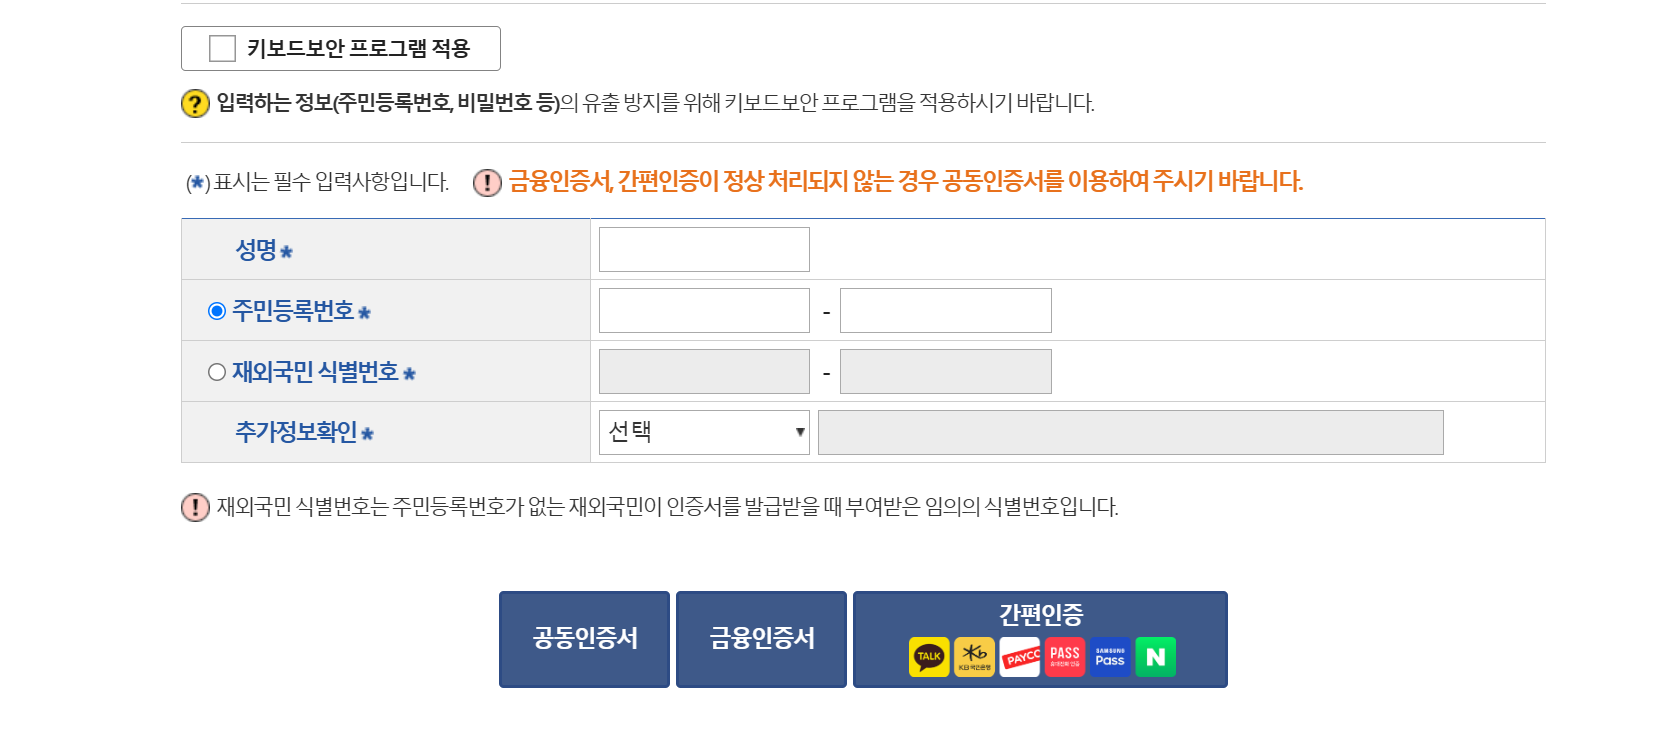Select KakaoTalk for 간편인증 verification
1667x748 pixels.
click(930, 657)
